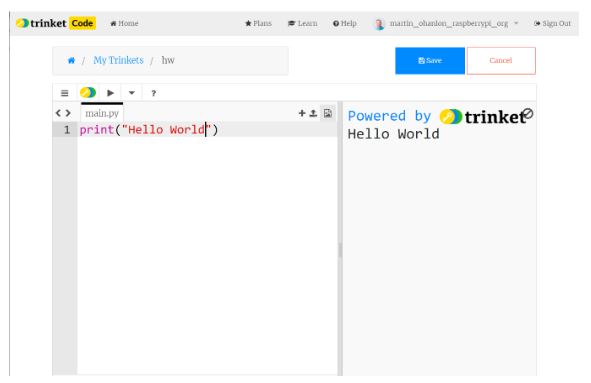Go to the Home page link

coord(124,23)
